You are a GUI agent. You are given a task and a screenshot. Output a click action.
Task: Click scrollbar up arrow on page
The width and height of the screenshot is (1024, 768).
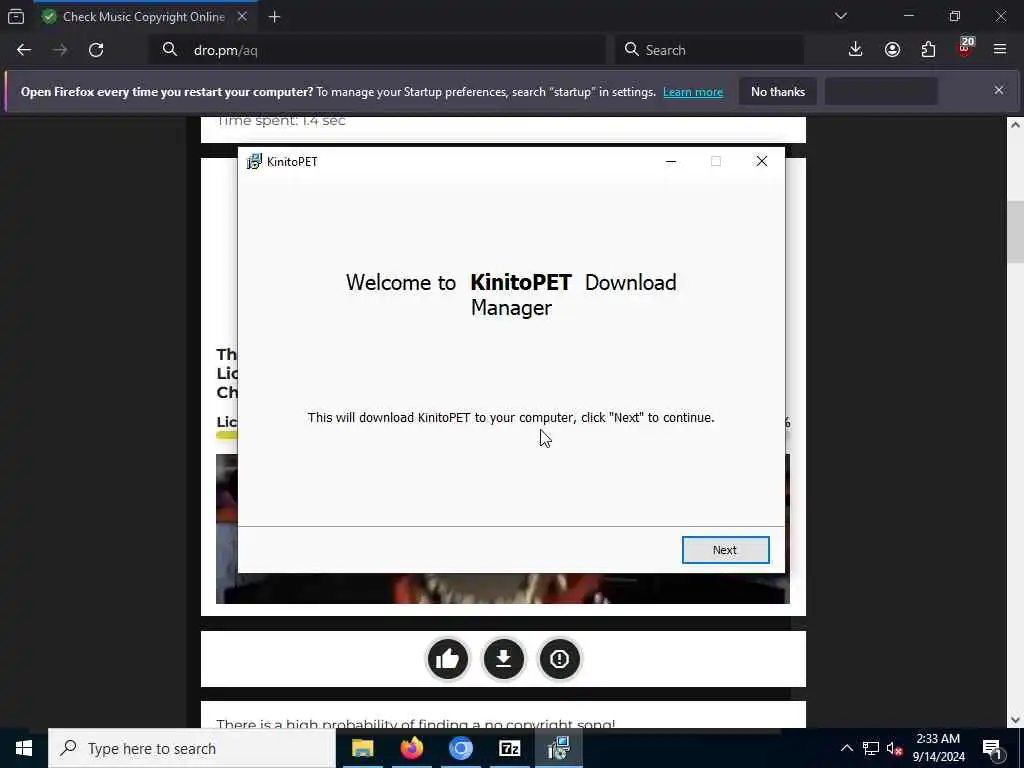click(1015, 125)
